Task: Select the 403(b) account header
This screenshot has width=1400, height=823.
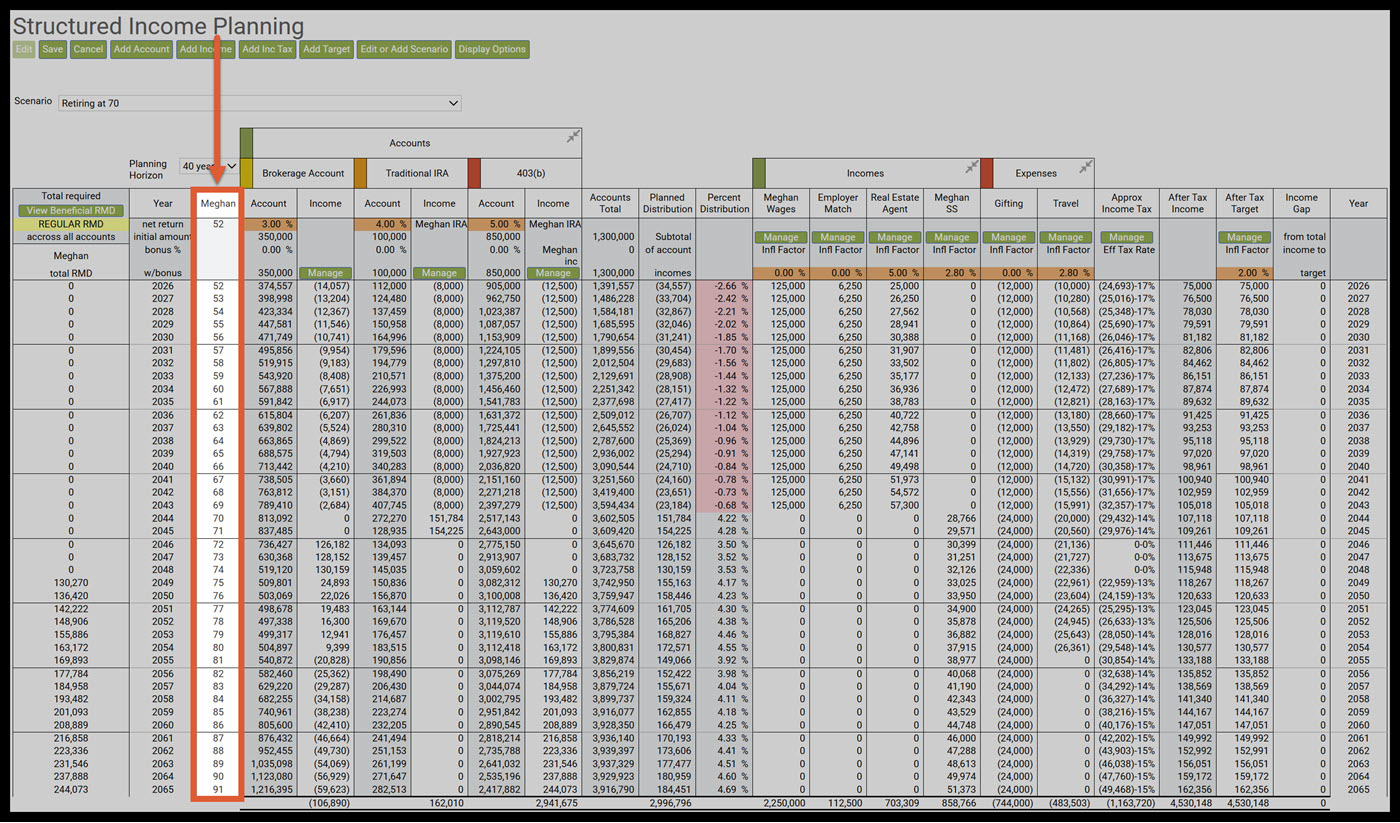Action: [x=531, y=173]
